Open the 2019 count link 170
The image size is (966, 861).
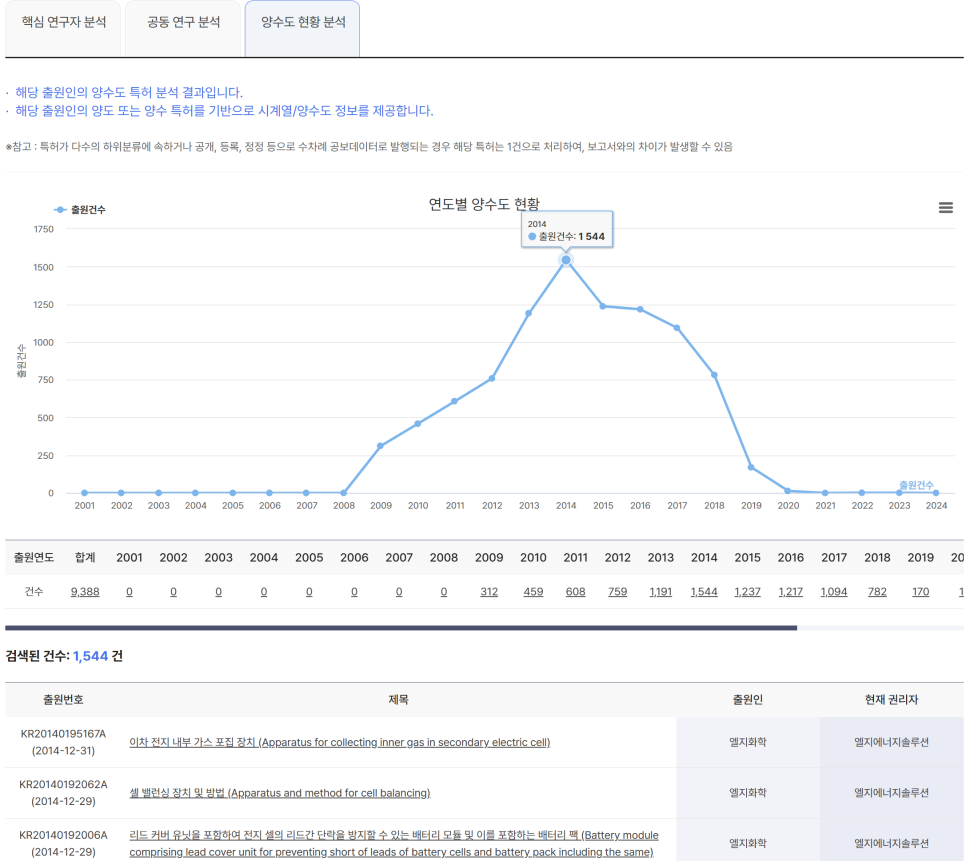(x=920, y=592)
